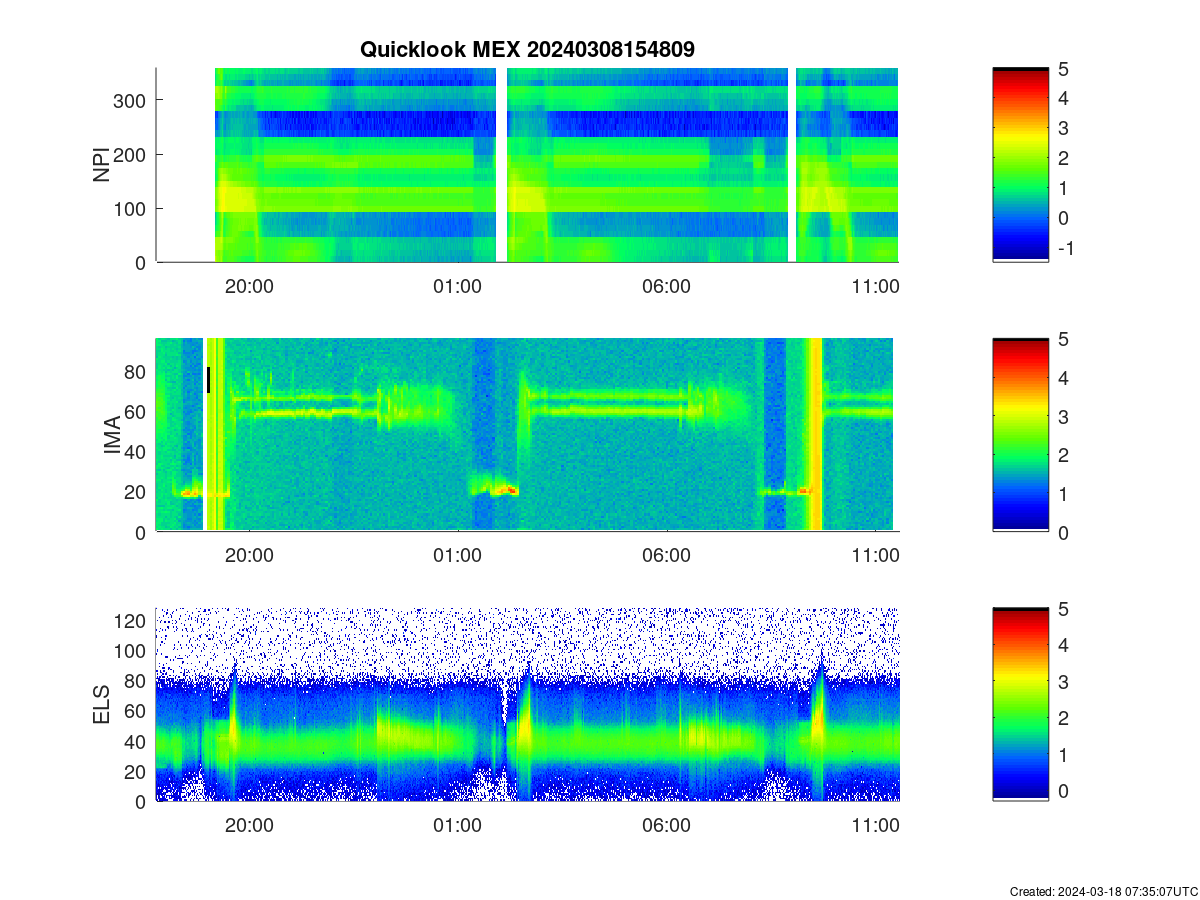Screen dimensions: 1200x900
Task: Click the 11:00 tick label under IMA plot
Action: click(x=876, y=555)
